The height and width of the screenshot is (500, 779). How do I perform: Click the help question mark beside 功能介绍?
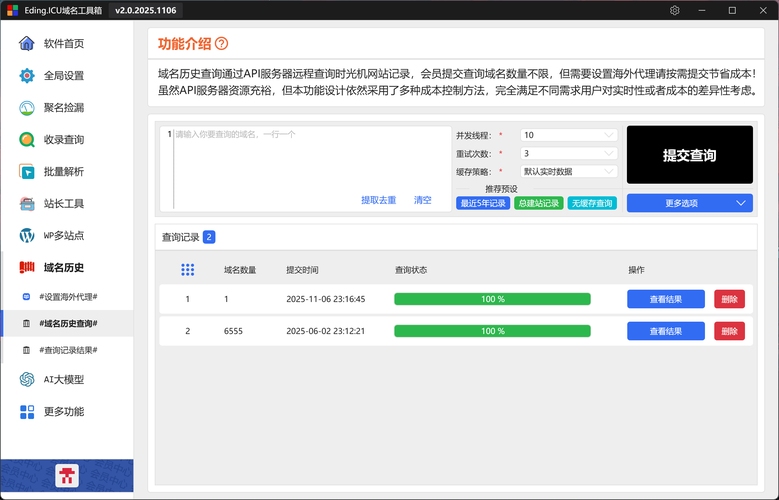tap(222, 44)
